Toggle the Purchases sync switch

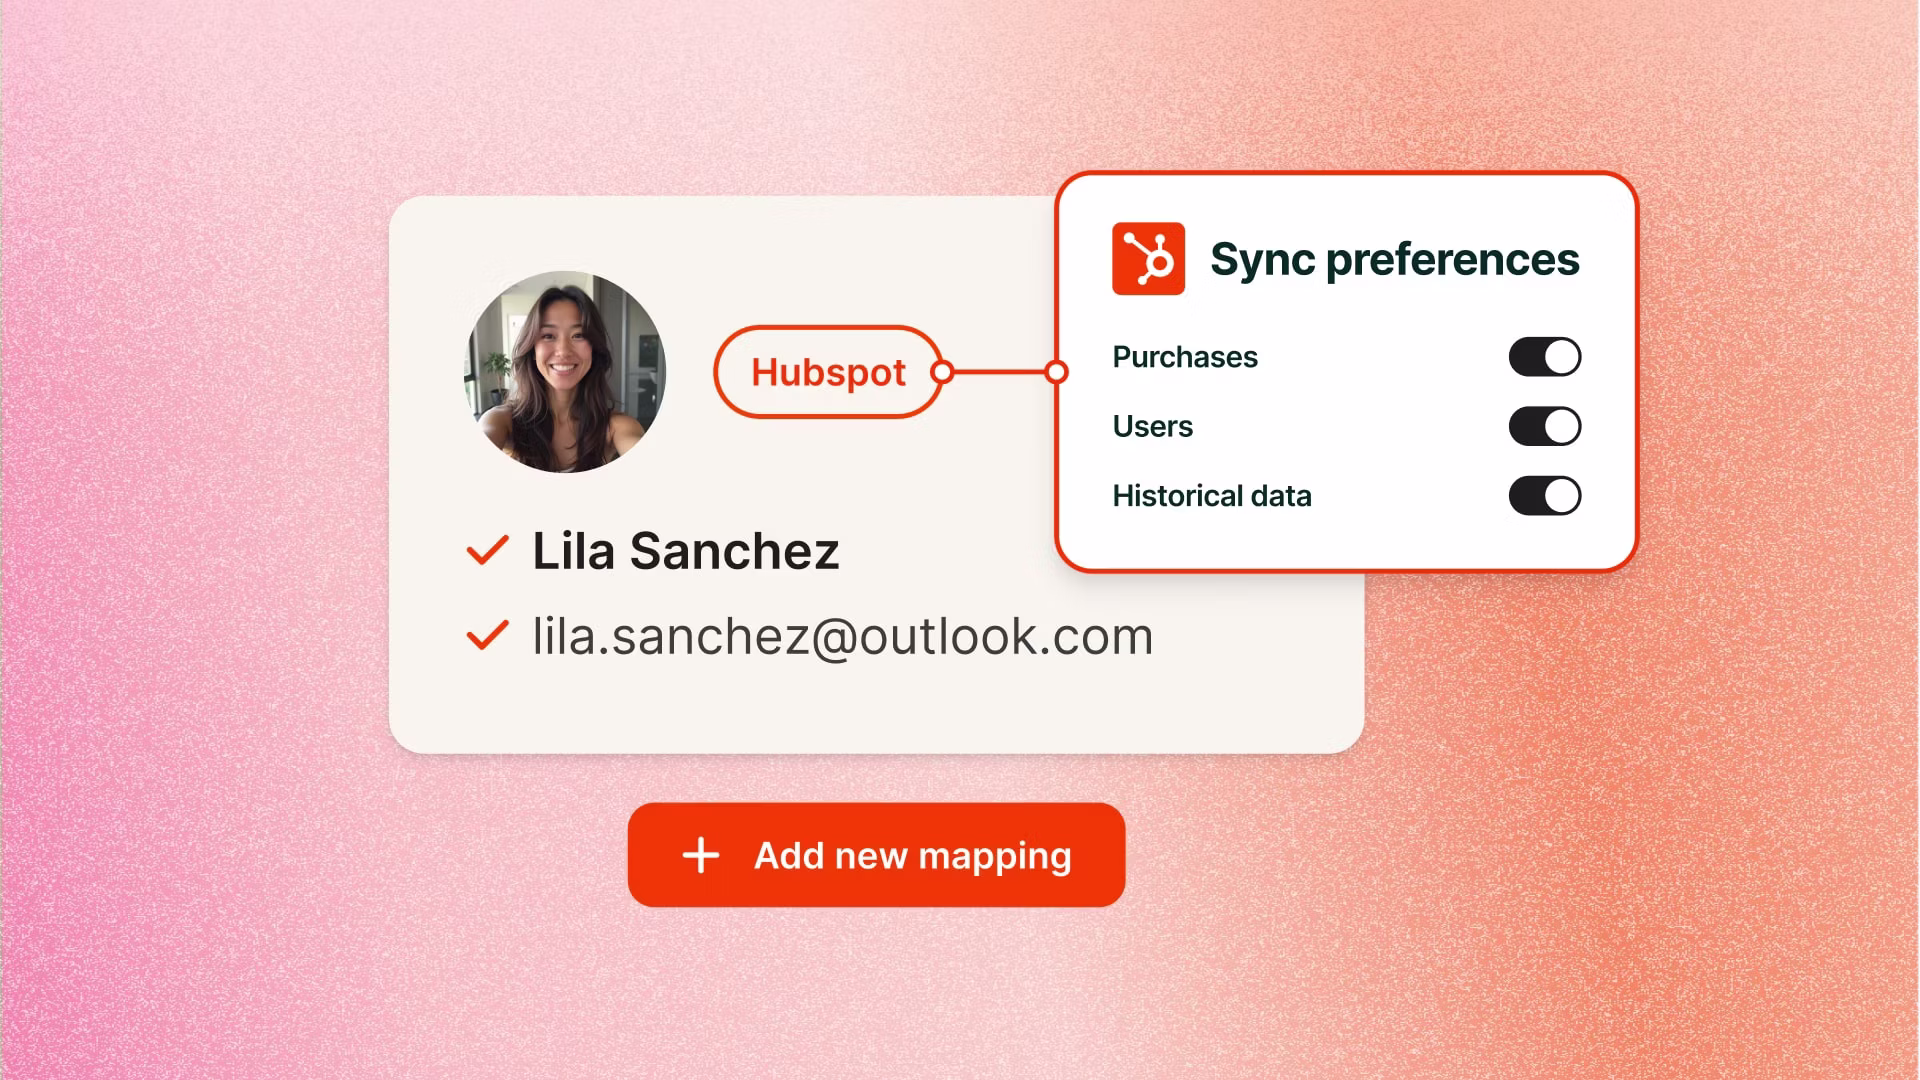(1545, 357)
